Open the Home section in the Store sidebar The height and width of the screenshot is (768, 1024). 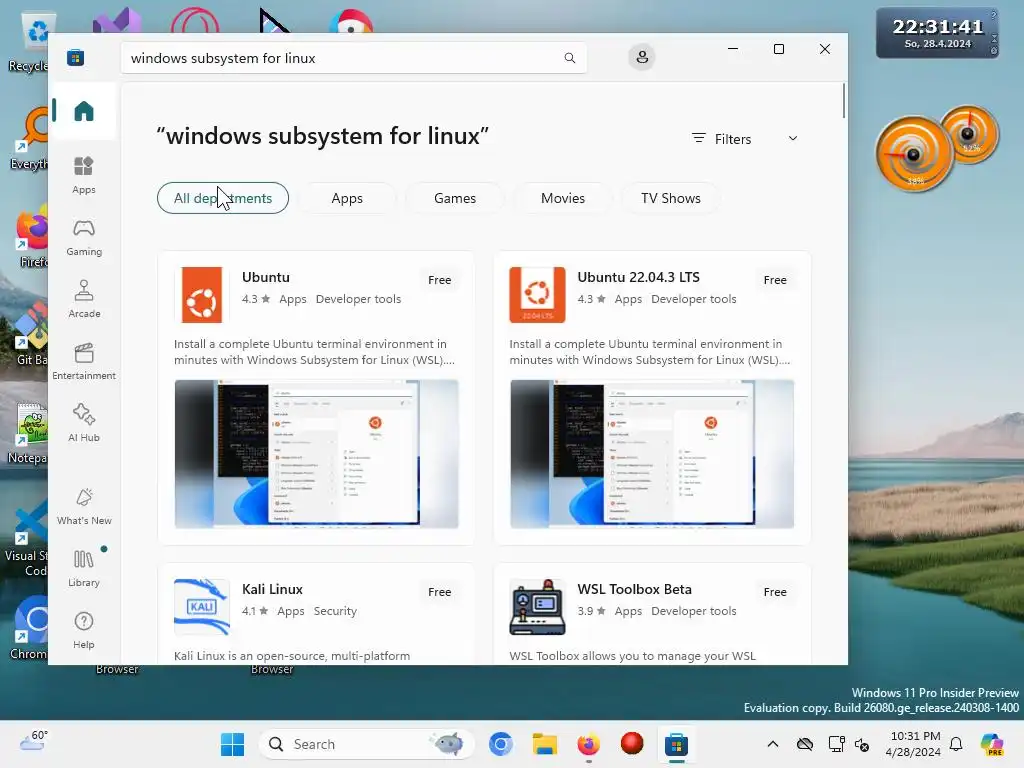tap(84, 111)
